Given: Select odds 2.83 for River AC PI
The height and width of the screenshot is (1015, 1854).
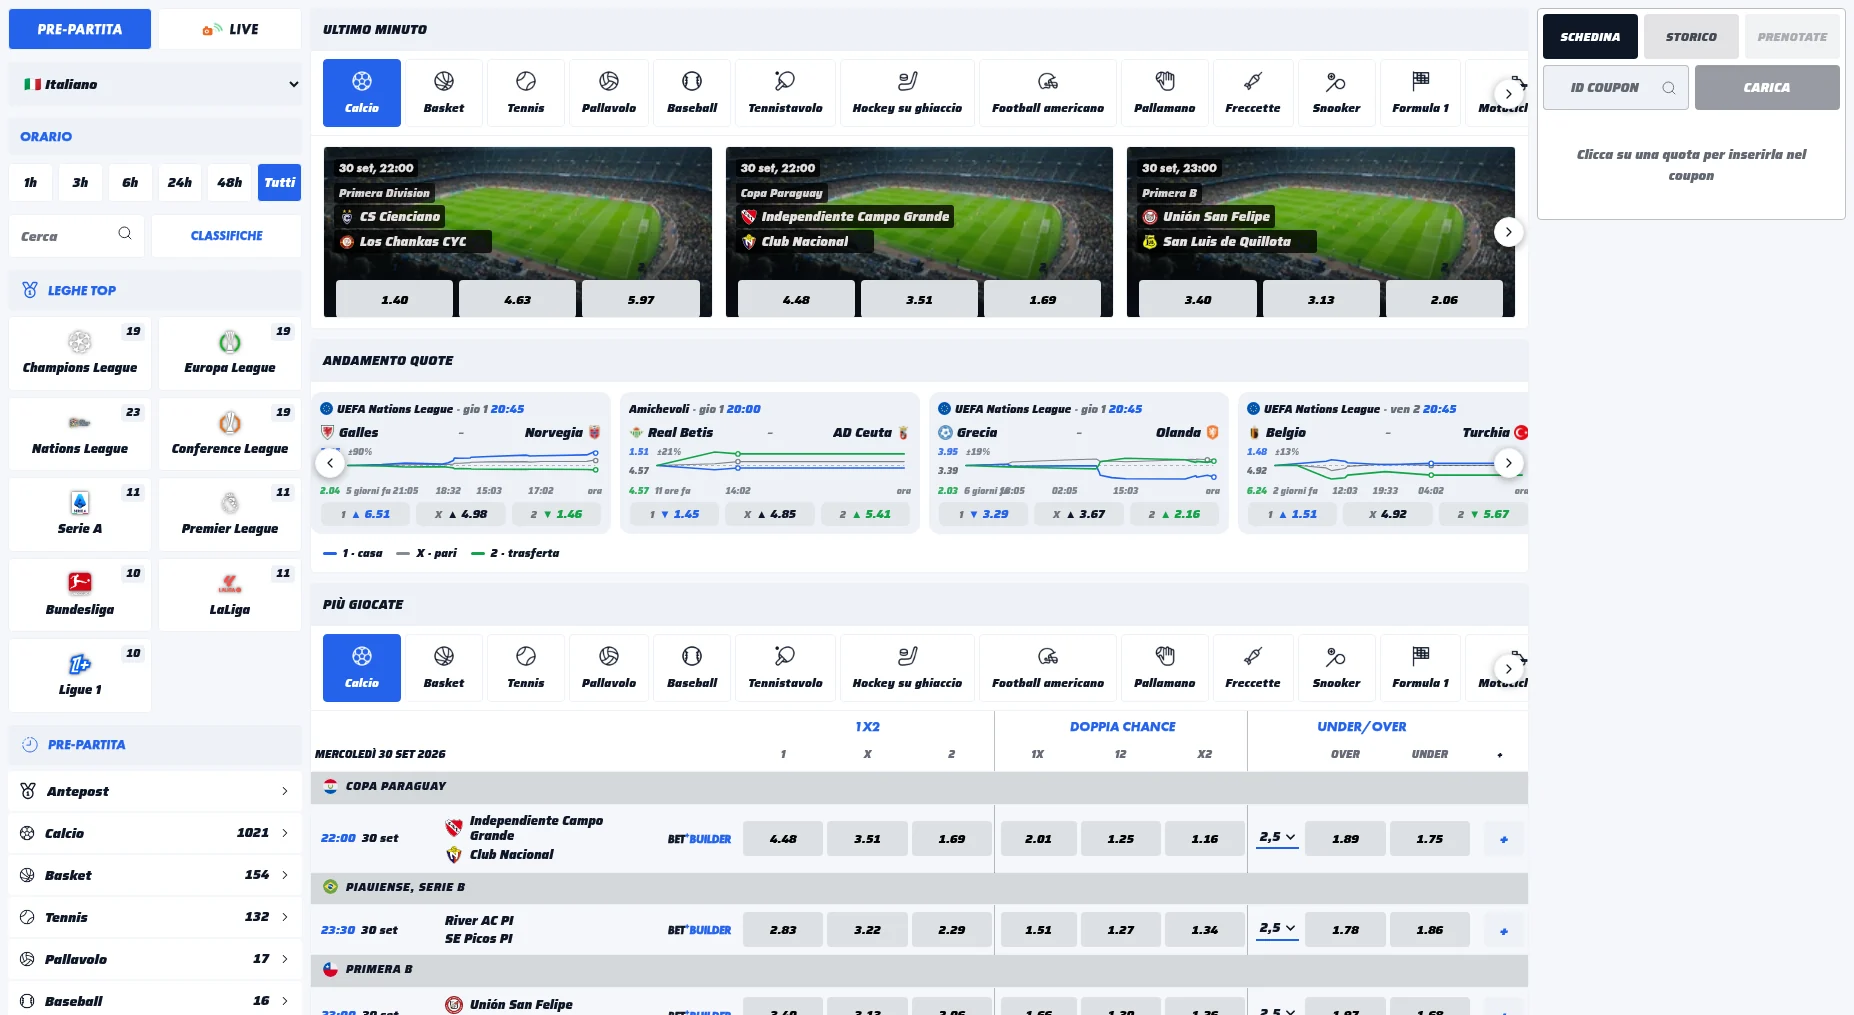Looking at the screenshot, I should click(x=783, y=930).
